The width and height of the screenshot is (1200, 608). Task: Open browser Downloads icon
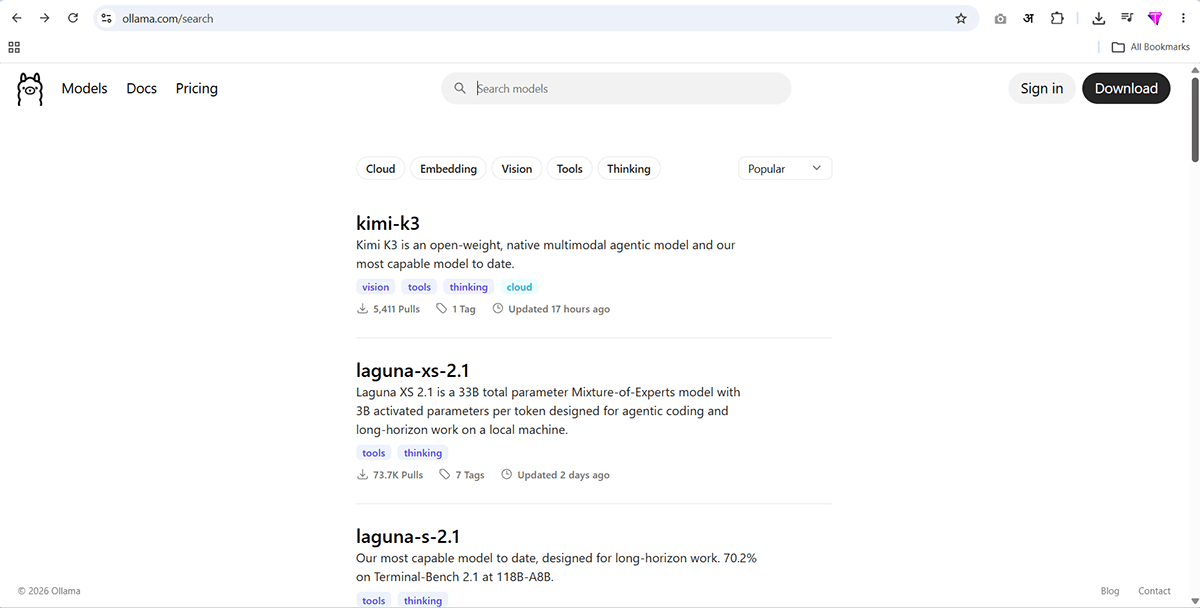pos(1098,18)
